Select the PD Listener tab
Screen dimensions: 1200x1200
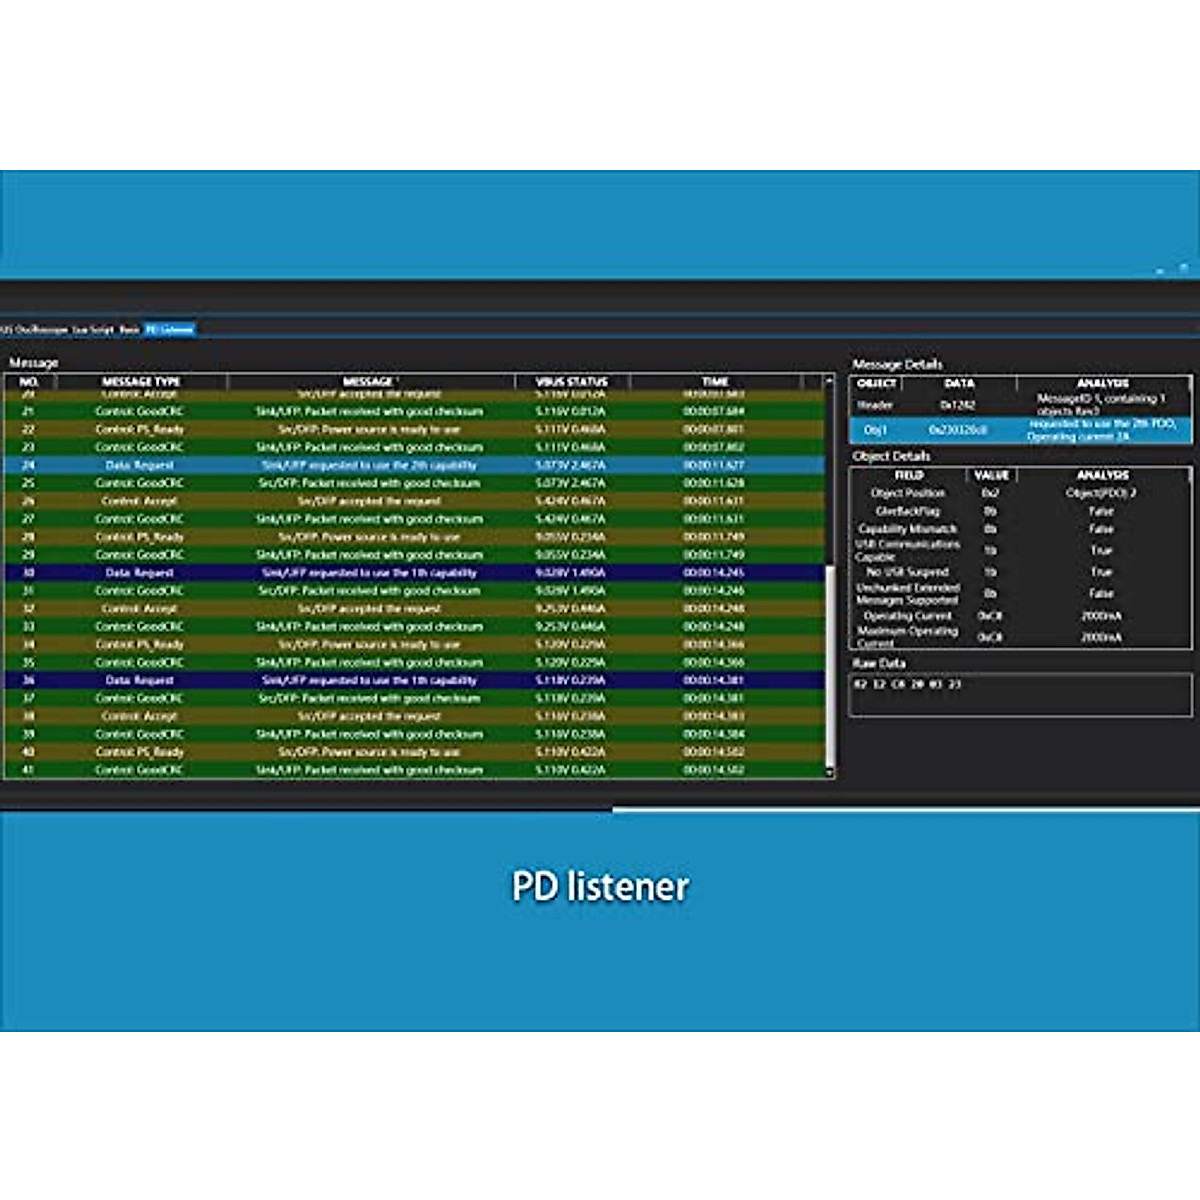(169, 329)
